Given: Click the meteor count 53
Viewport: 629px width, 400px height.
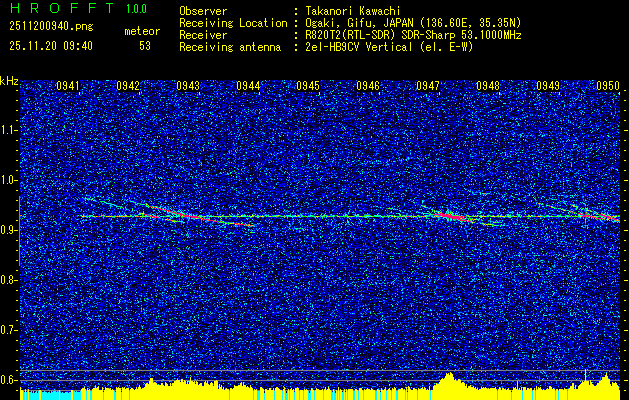Looking at the screenshot, I should pos(145,46).
